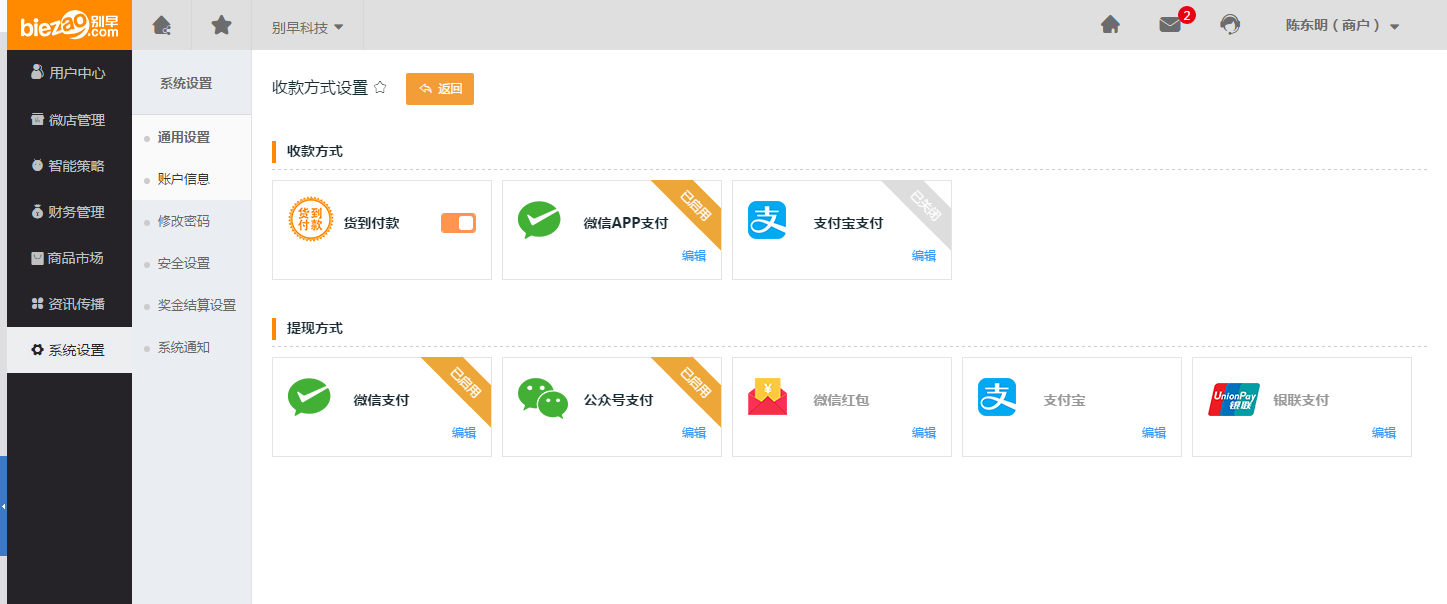
Task: Click the home icon in top-left toolbar
Action: coord(161,26)
